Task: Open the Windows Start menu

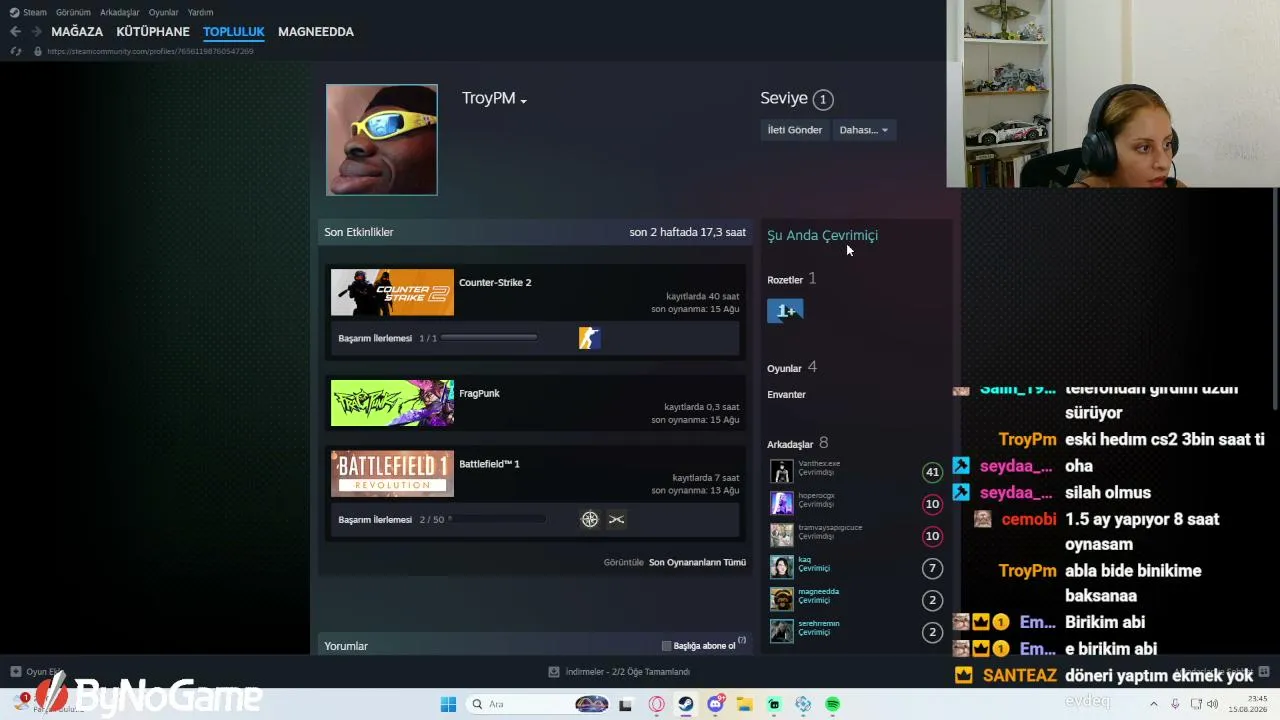Action: click(448, 704)
